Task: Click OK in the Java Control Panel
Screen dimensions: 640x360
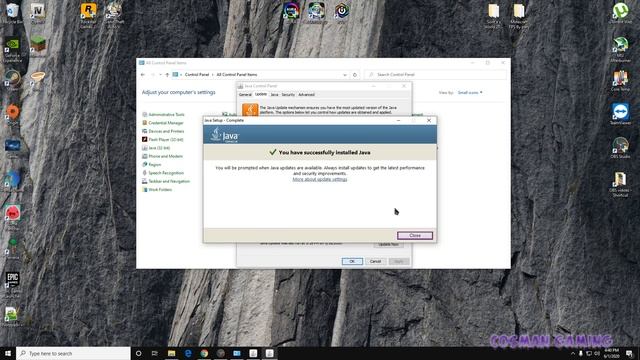Action: click(x=352, y=261)
